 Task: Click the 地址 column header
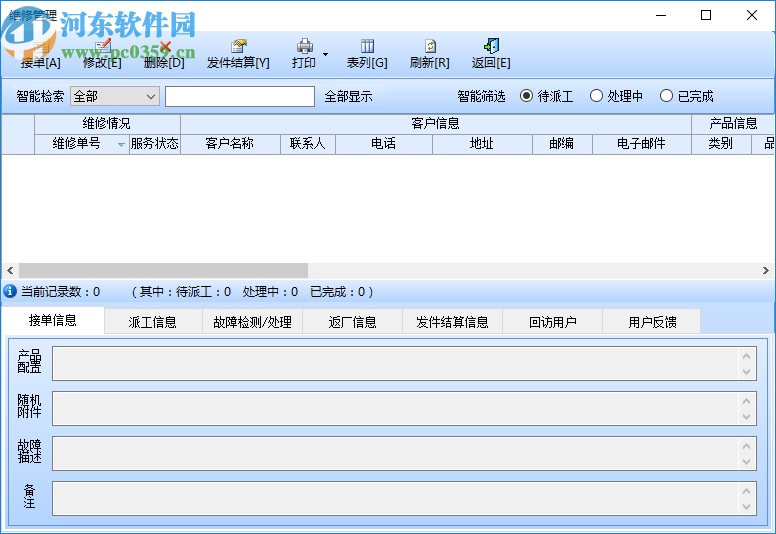point(482,144)
